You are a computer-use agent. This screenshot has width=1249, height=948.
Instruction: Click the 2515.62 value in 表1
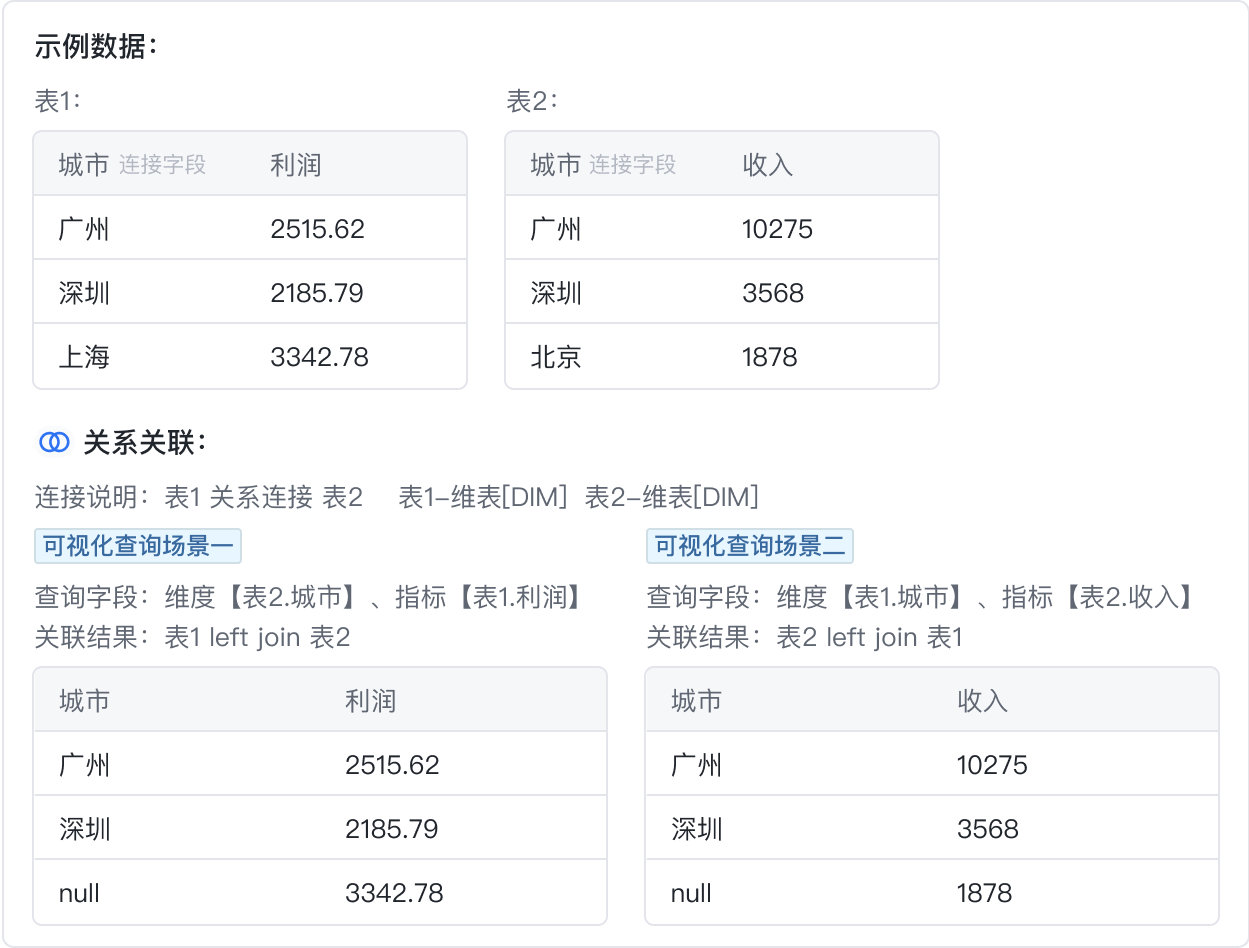(x=317, y=229)
